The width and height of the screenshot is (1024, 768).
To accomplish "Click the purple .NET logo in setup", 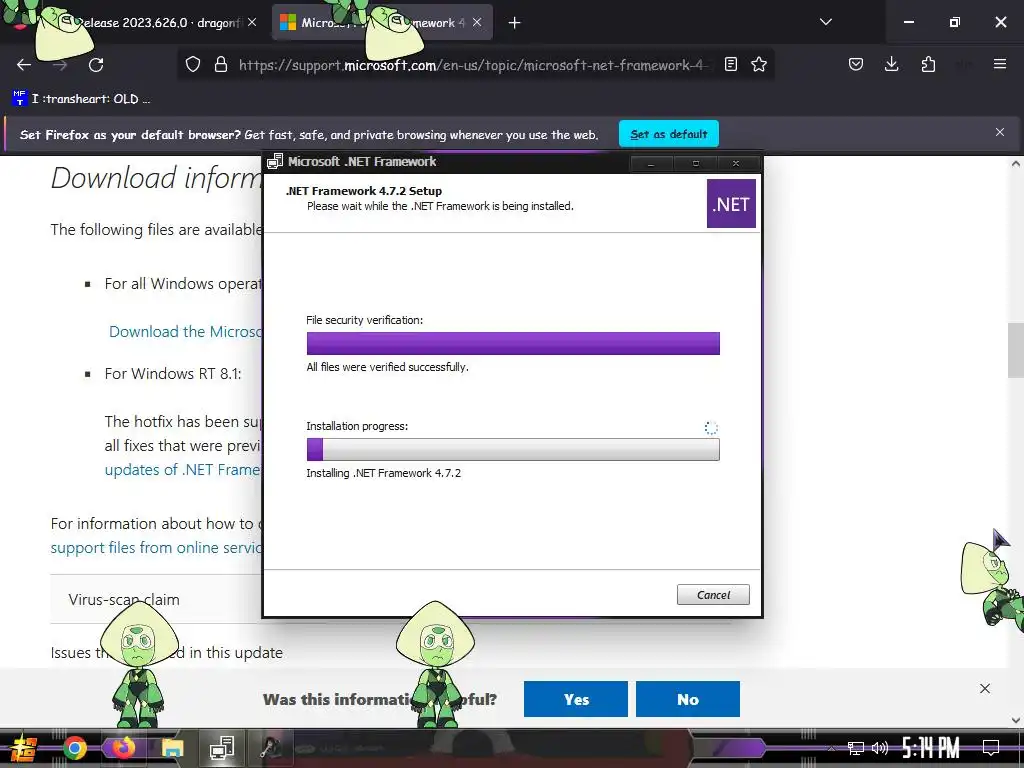I will point(731,204).
